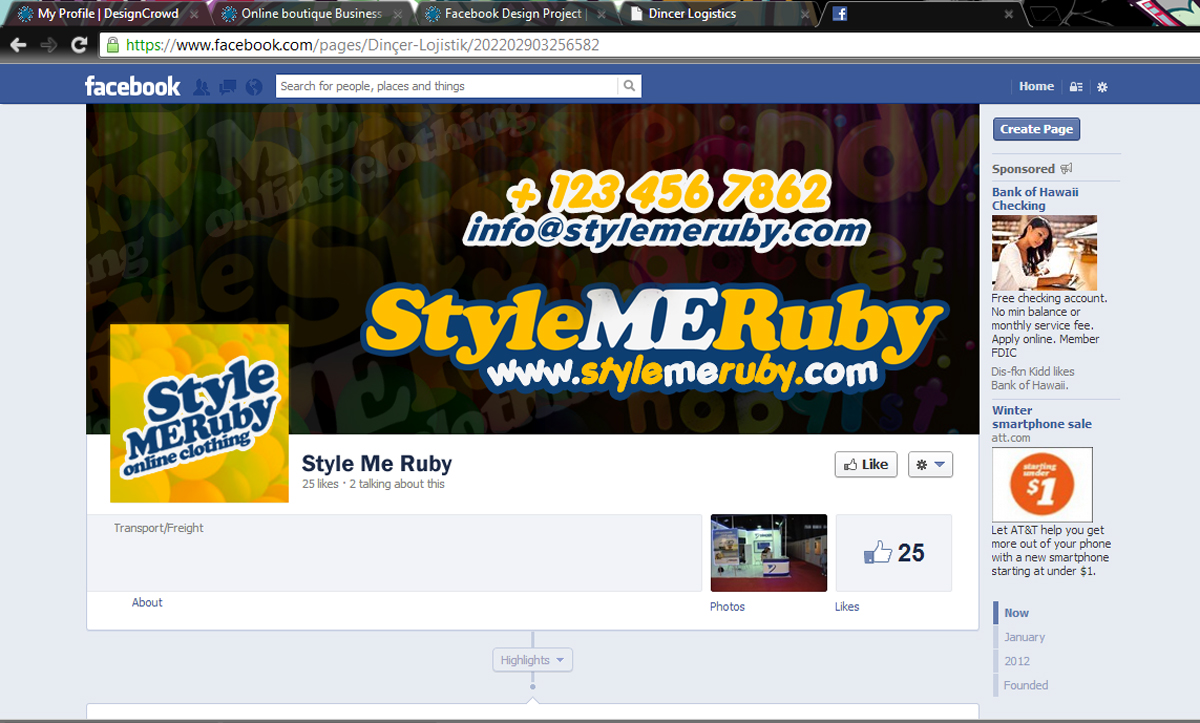The height and width of the screenshot is (723, 1200).
Task: Click the search magnifier icon
Action: coord(629,86)
